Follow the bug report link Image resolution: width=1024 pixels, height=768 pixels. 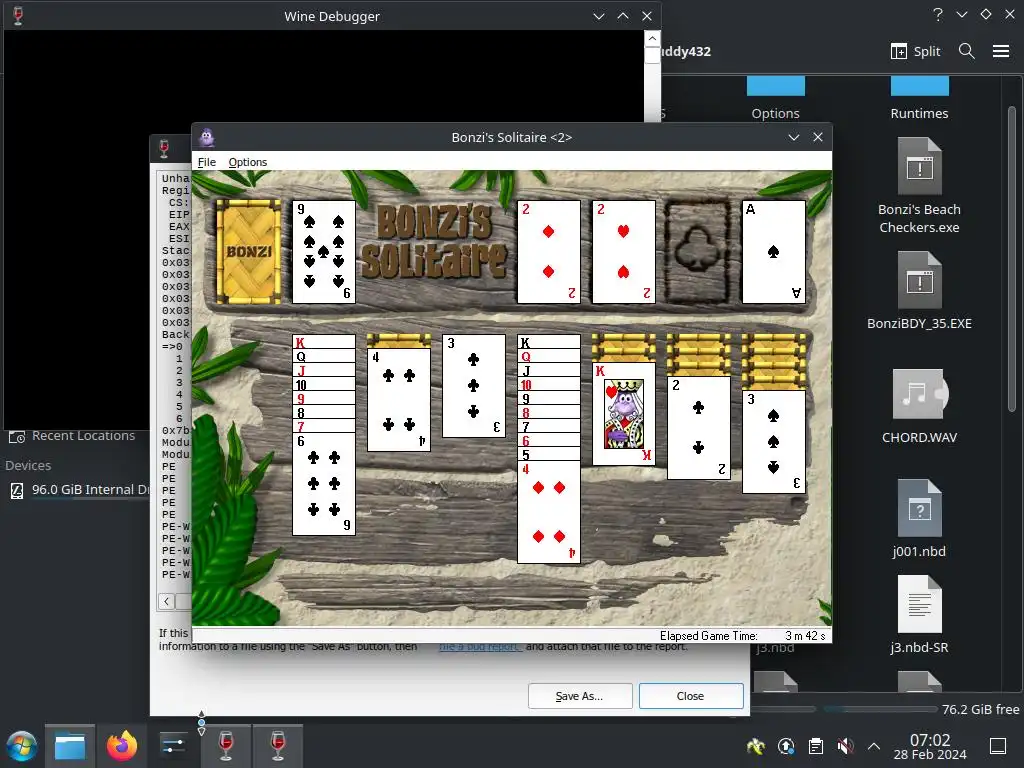tap(480, 647)
